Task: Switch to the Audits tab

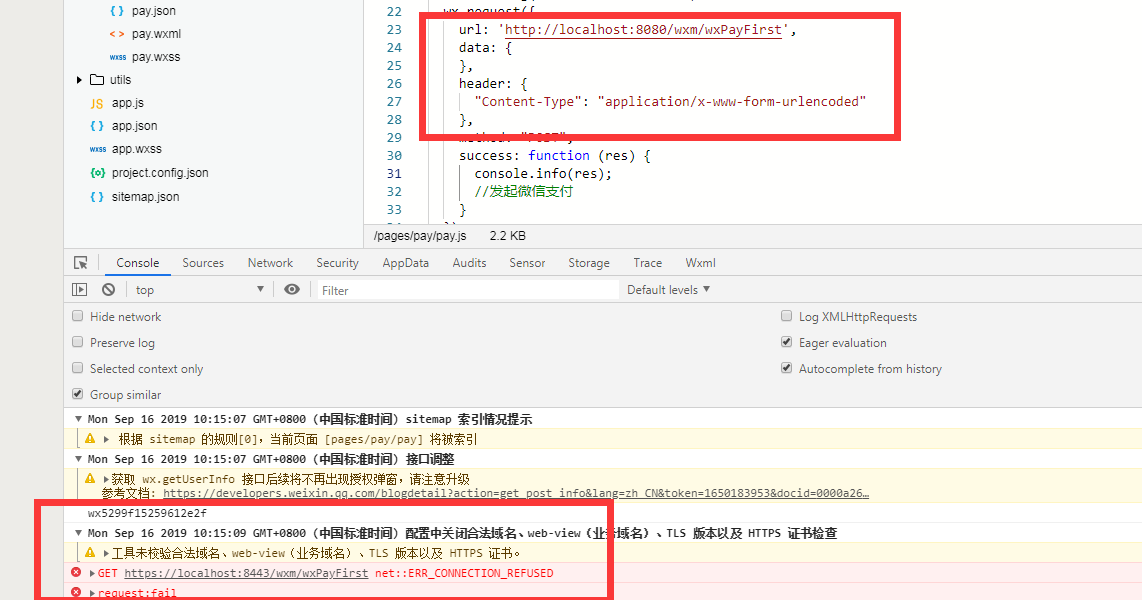Action: 469,263
